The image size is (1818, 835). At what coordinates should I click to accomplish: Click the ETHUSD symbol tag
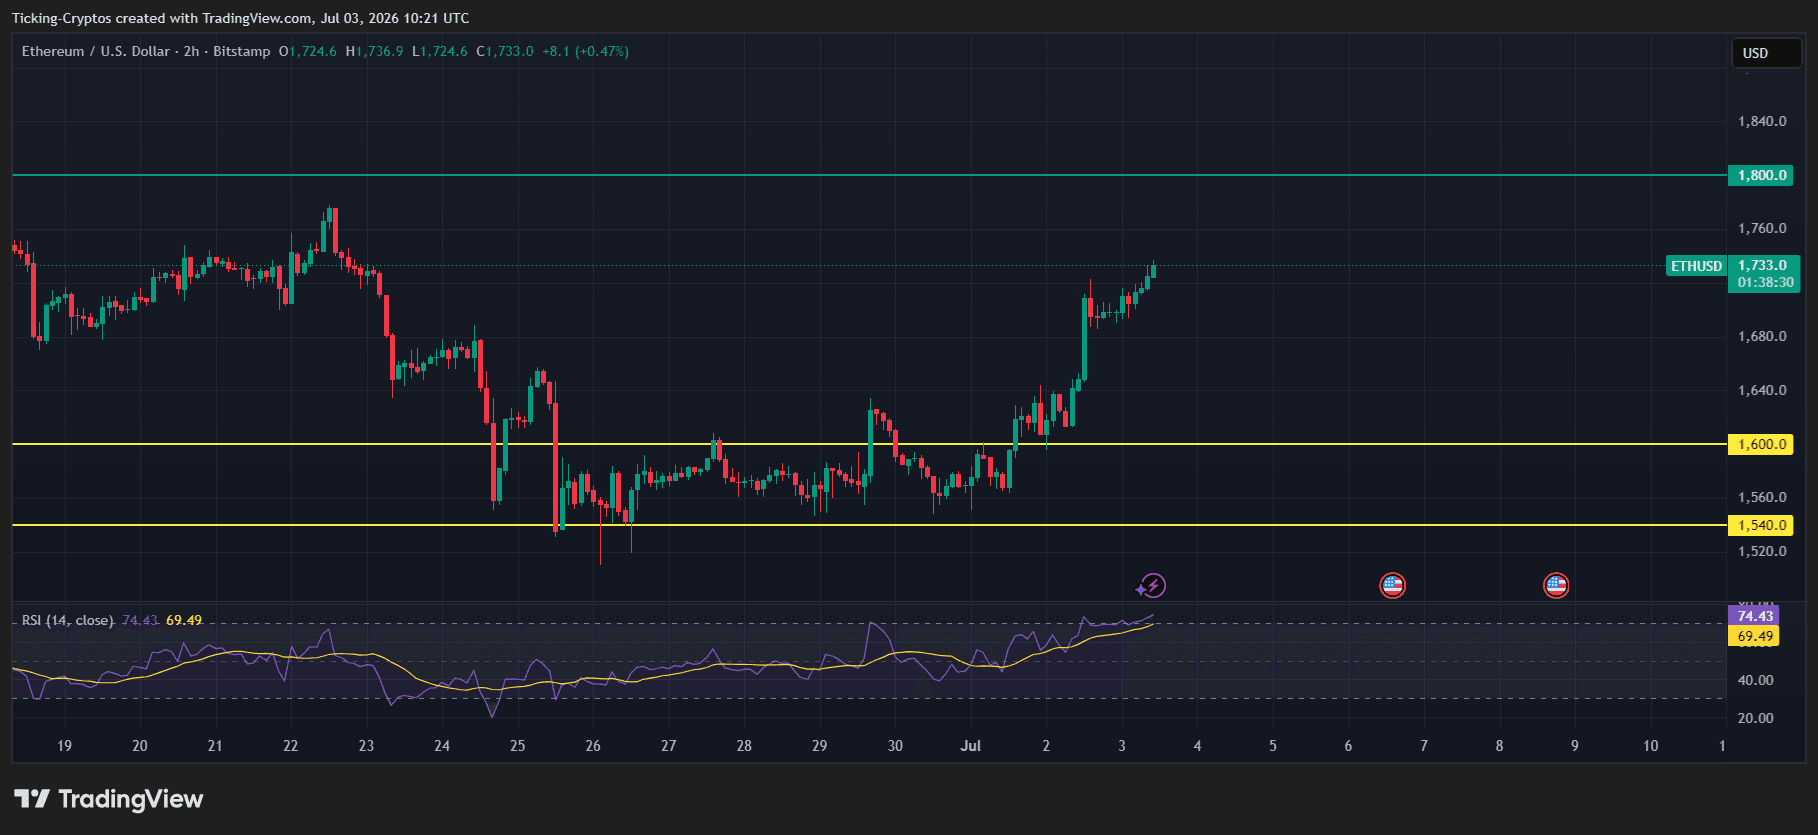click(1696, 266)
